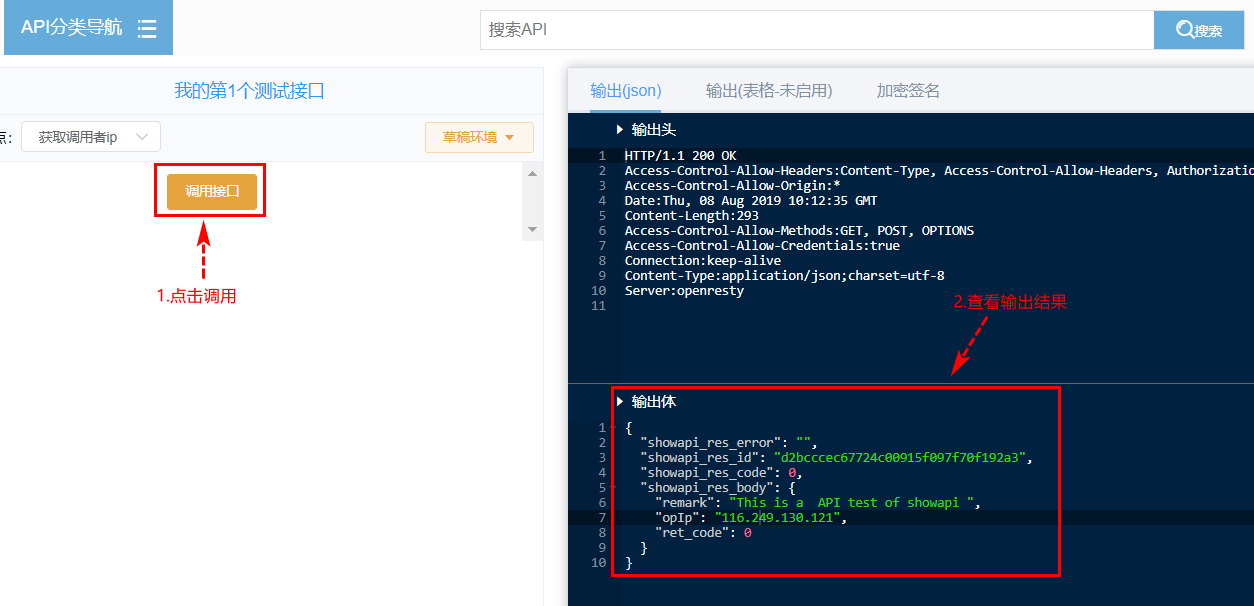1254x606 pixels.
Task: Click the 调用接口 button
Action: tap(212, 191)
